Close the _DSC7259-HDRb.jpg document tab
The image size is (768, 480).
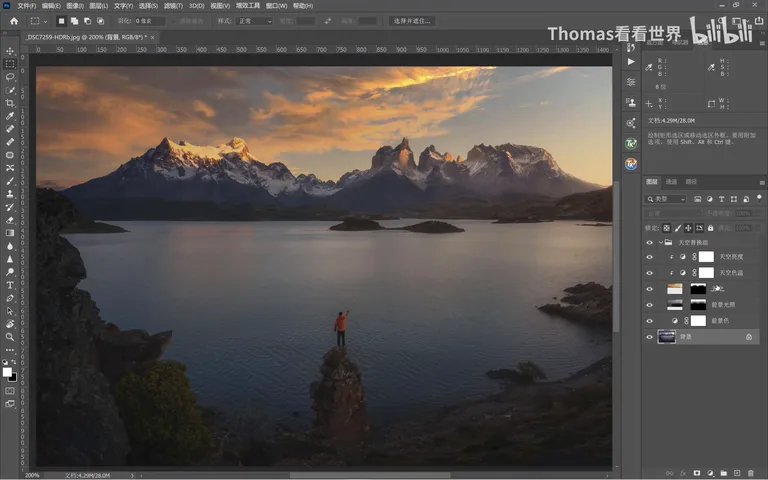click(152, 37)
